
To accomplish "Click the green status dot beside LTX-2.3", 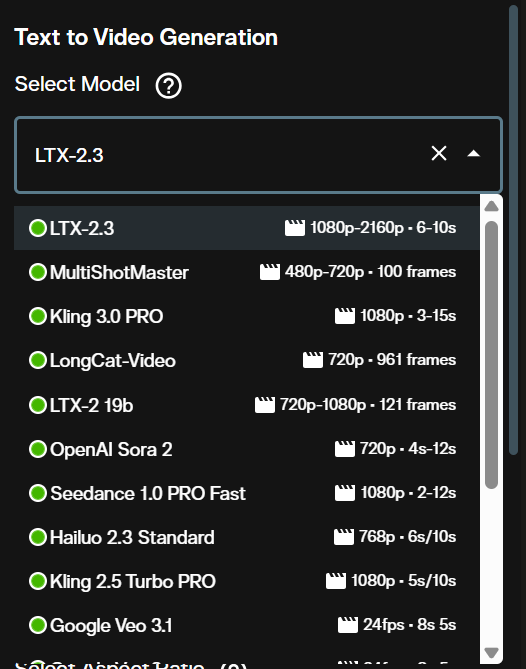I will (x=38, y=228).
